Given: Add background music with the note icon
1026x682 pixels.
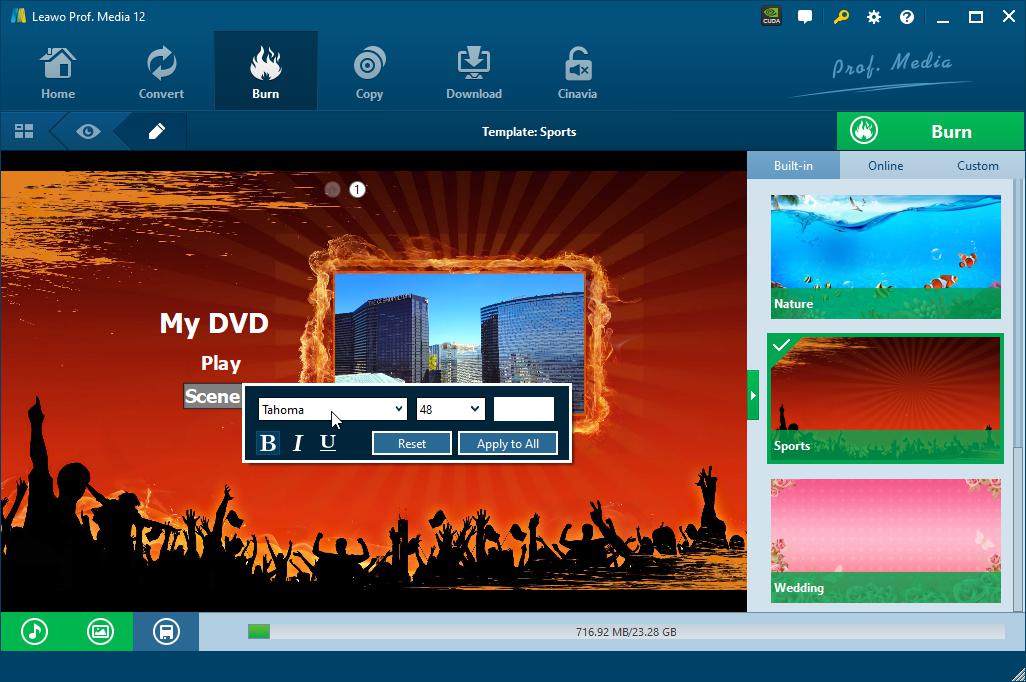Looking at the screenshot, I should pos(34,632).
